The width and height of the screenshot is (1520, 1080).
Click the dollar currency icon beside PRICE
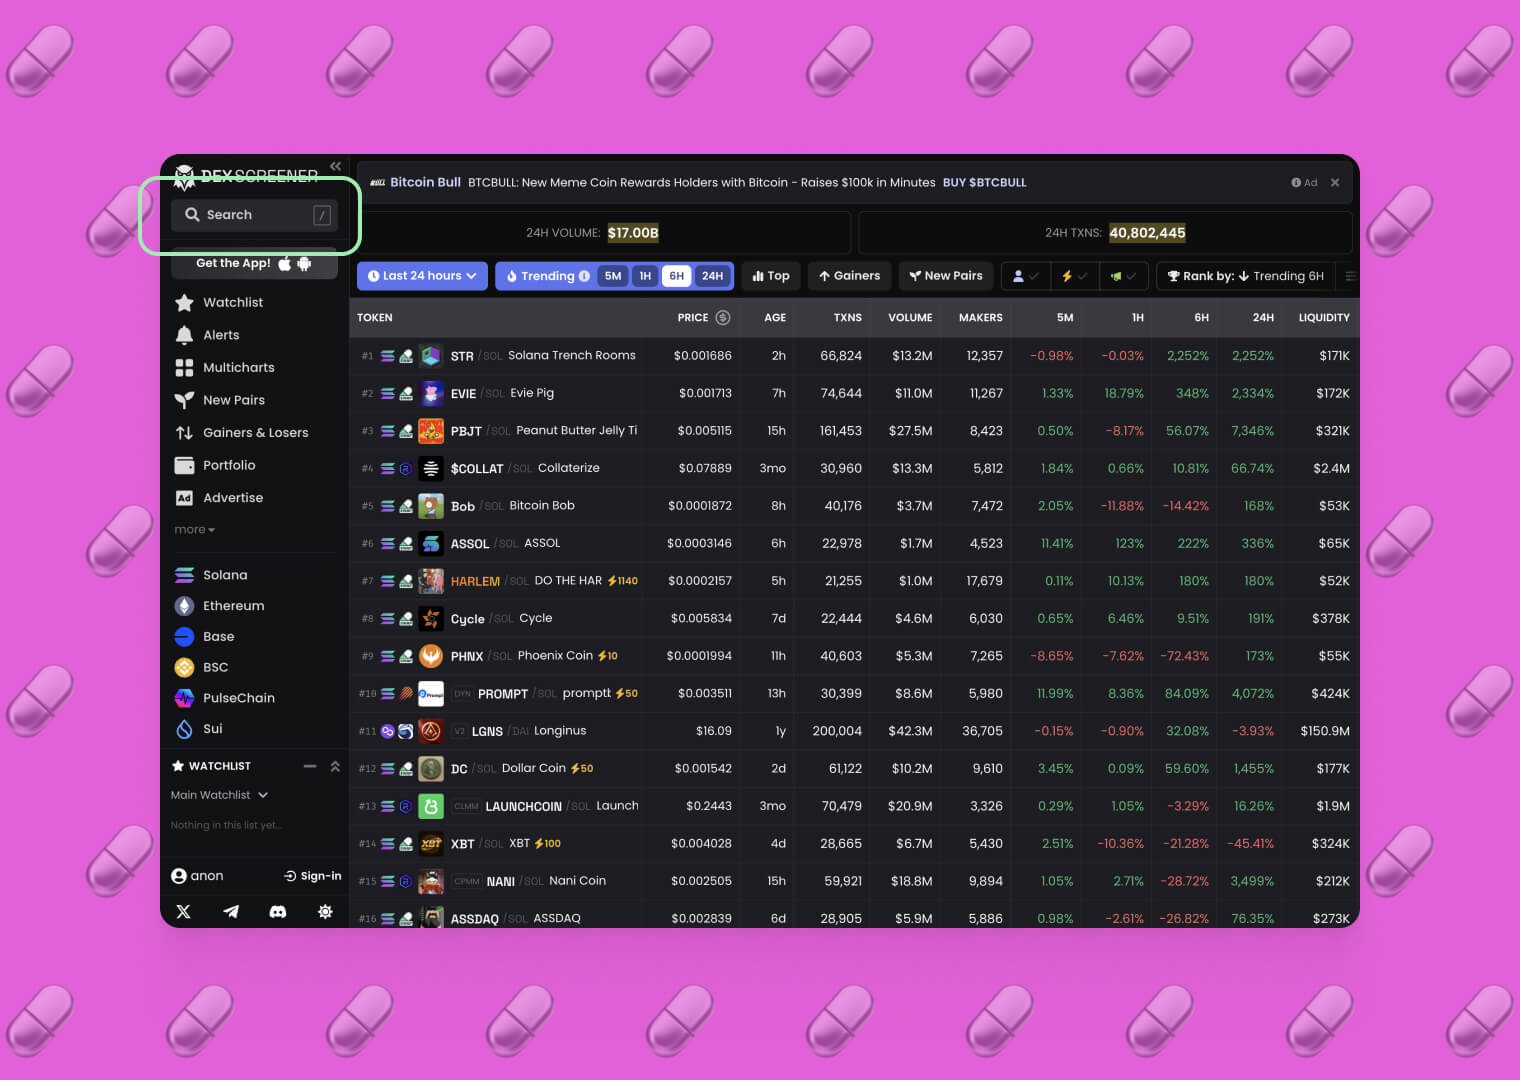723,317
